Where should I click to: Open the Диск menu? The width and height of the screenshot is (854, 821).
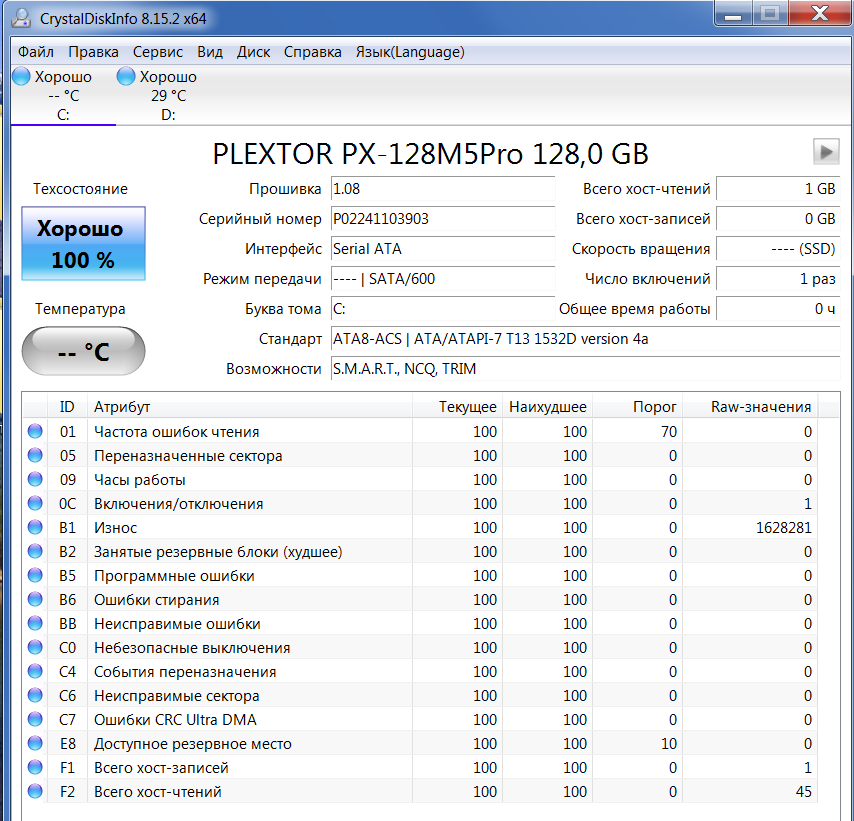253,52
